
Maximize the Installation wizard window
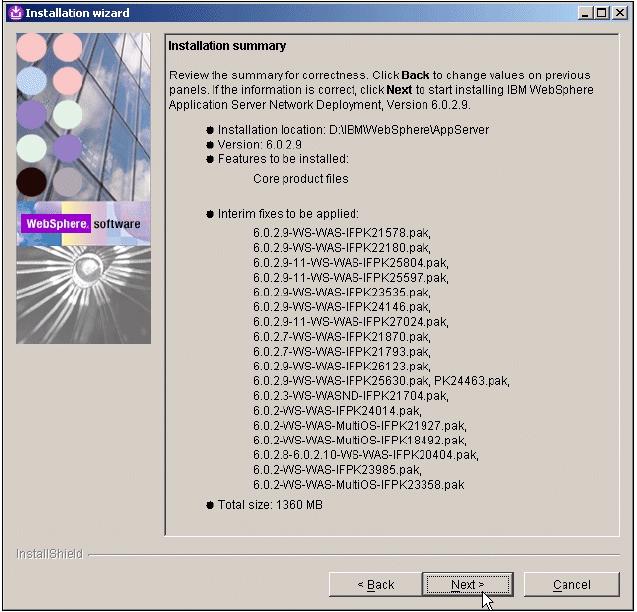[x=602, y=13]
